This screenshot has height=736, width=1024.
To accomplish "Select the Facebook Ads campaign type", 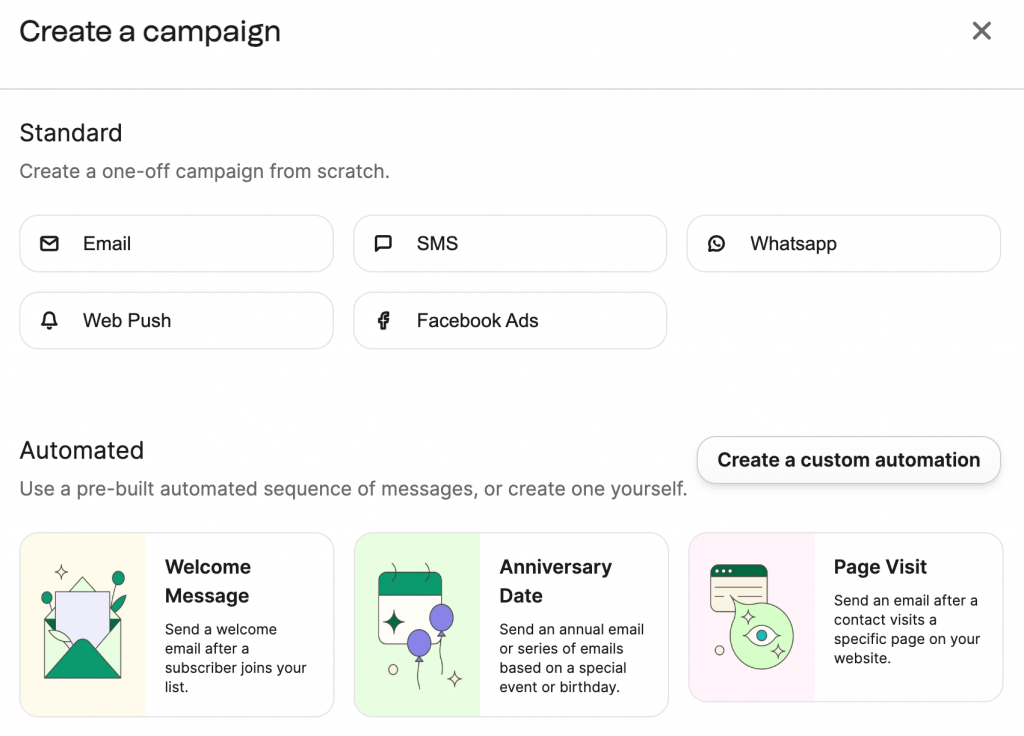I will click(x=510, y=320).
